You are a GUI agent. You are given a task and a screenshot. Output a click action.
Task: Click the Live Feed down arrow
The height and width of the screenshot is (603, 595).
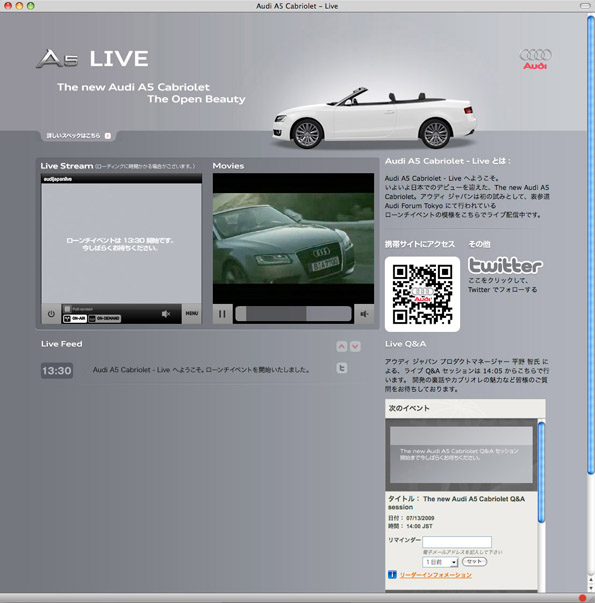point(355,346)
